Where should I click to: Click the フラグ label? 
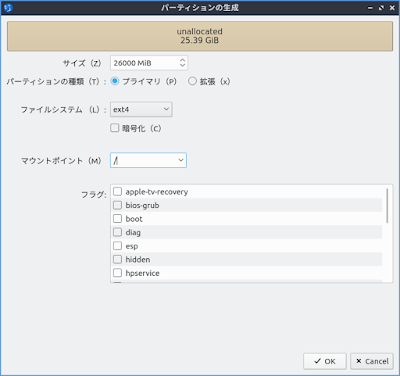point(94,194)
